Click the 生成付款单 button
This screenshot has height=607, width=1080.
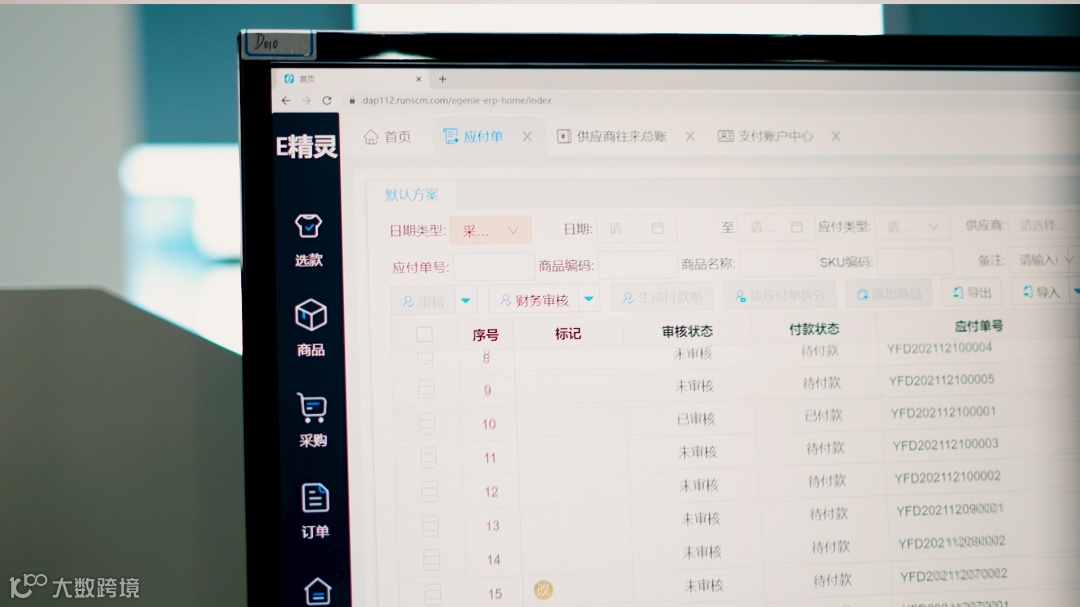(x=662, y=297)
